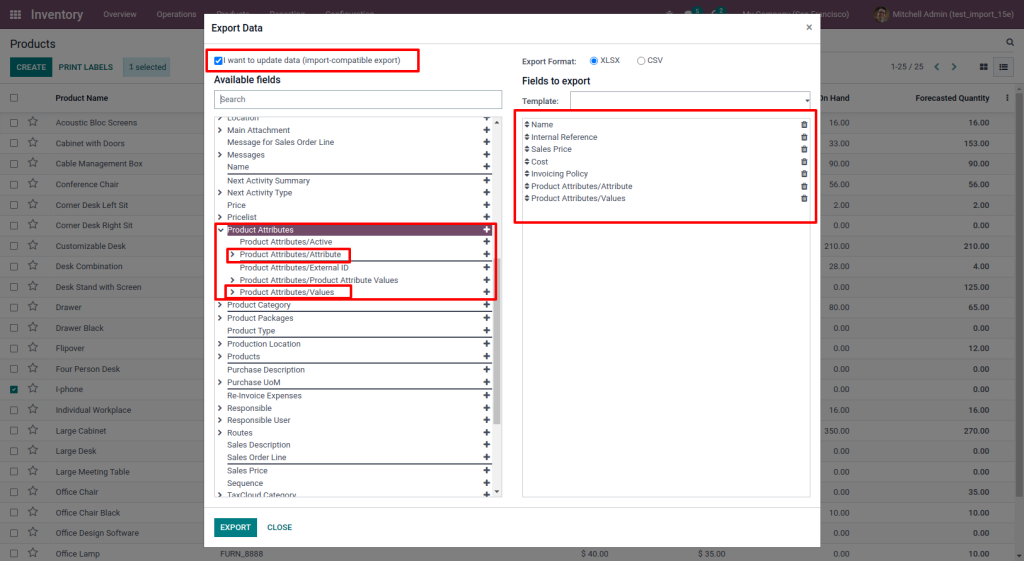Switch to list view icon
Screen dimensions: 1024x561
(x=1003, y=67)
